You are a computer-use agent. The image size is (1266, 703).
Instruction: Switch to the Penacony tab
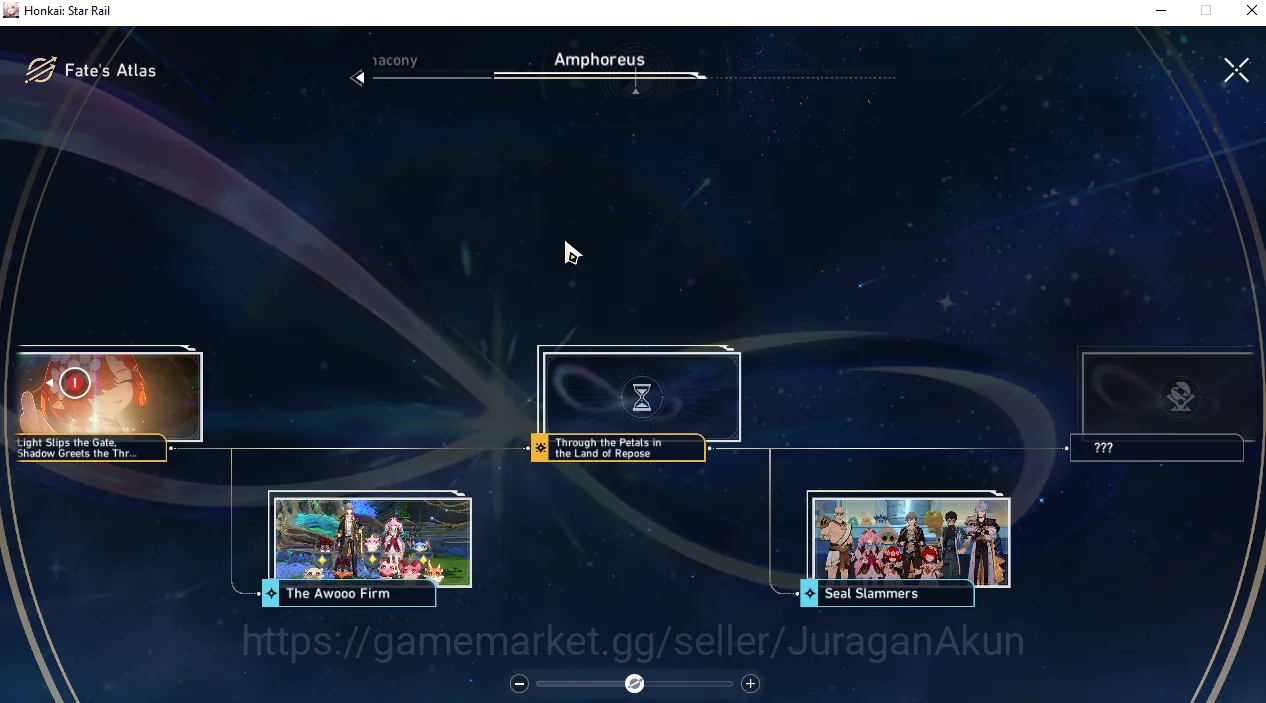pos(395,61)
